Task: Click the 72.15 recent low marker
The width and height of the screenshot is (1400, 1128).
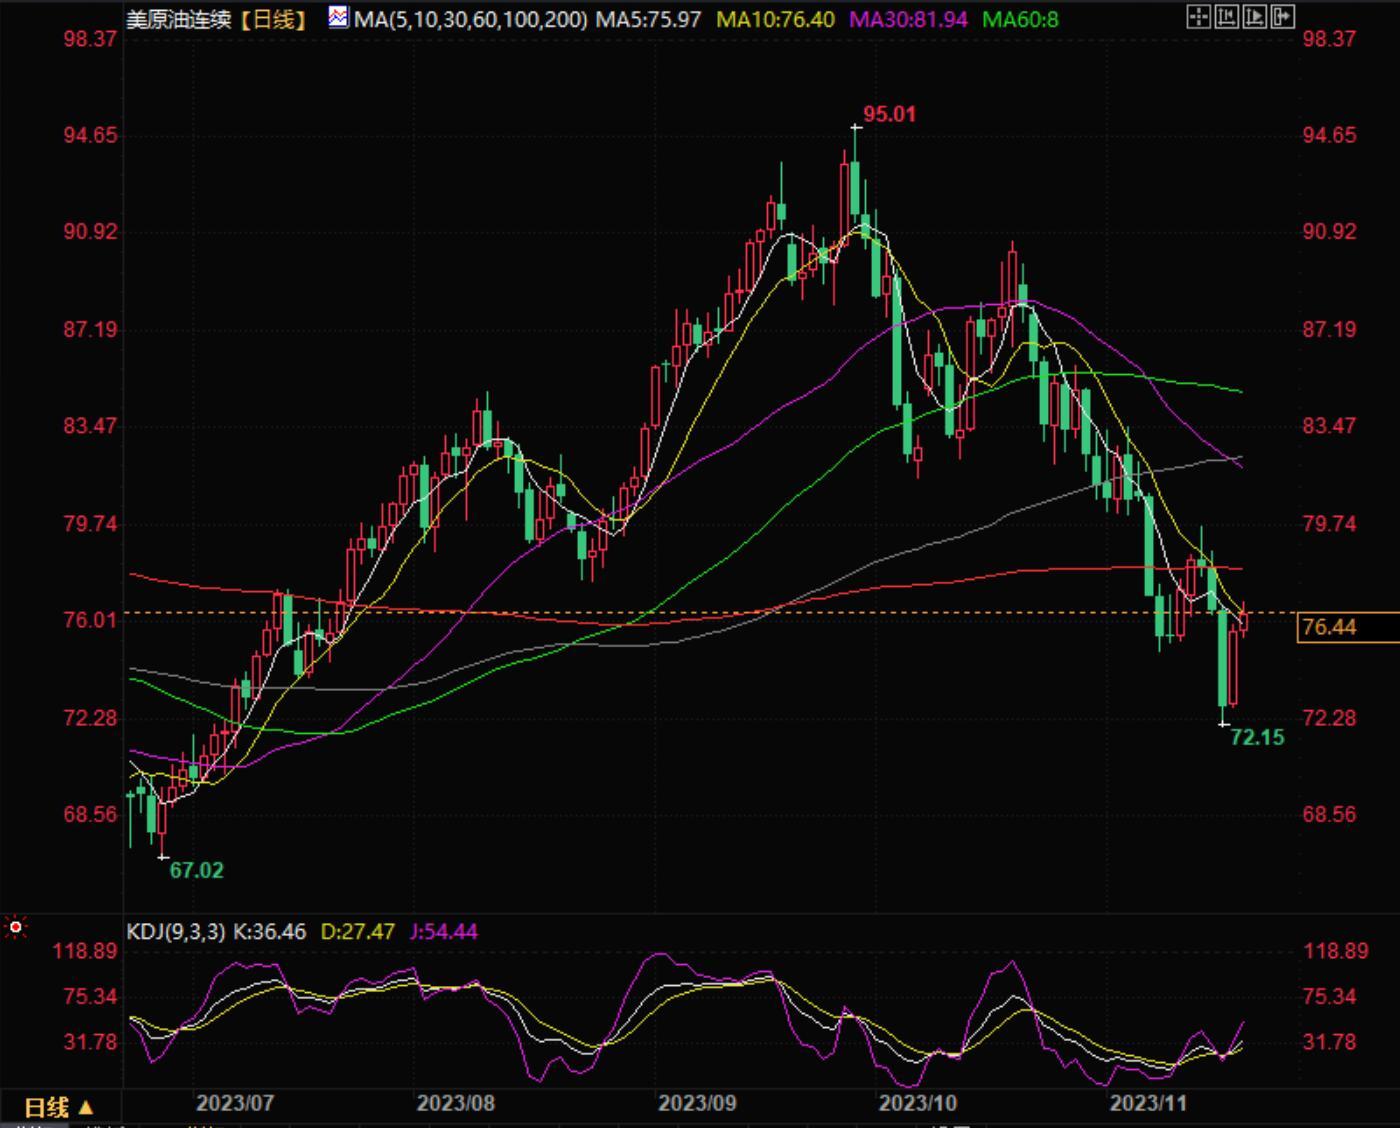Action: pos(1257,738)
